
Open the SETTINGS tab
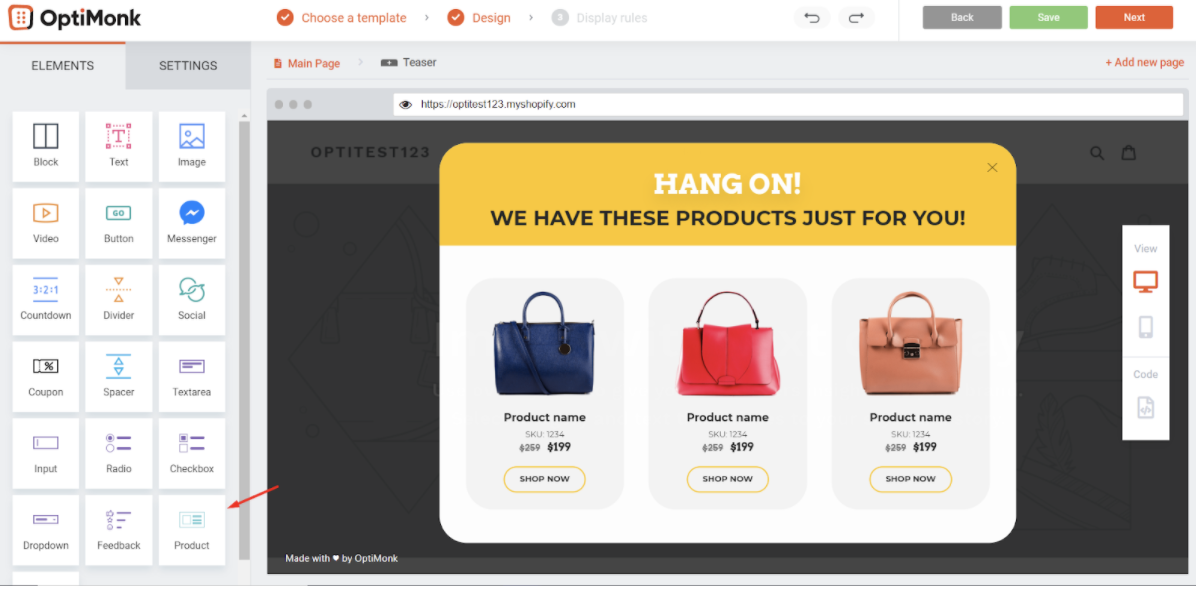tap(188, 66)
